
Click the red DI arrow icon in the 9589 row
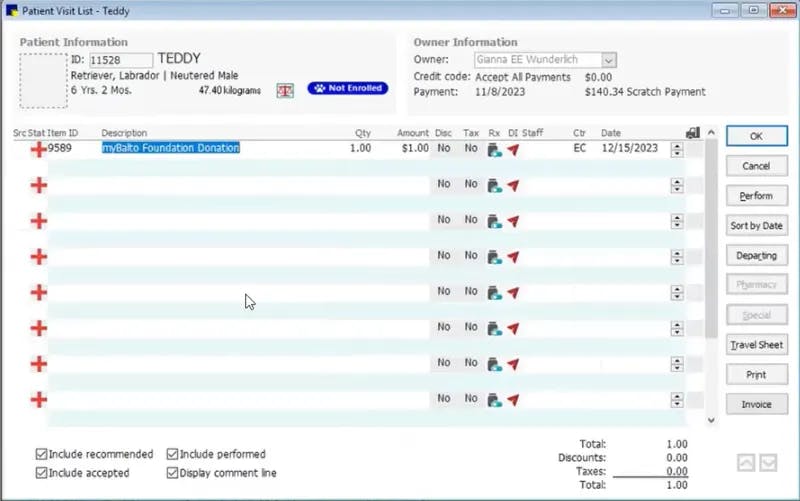click(x=513, y=149)
